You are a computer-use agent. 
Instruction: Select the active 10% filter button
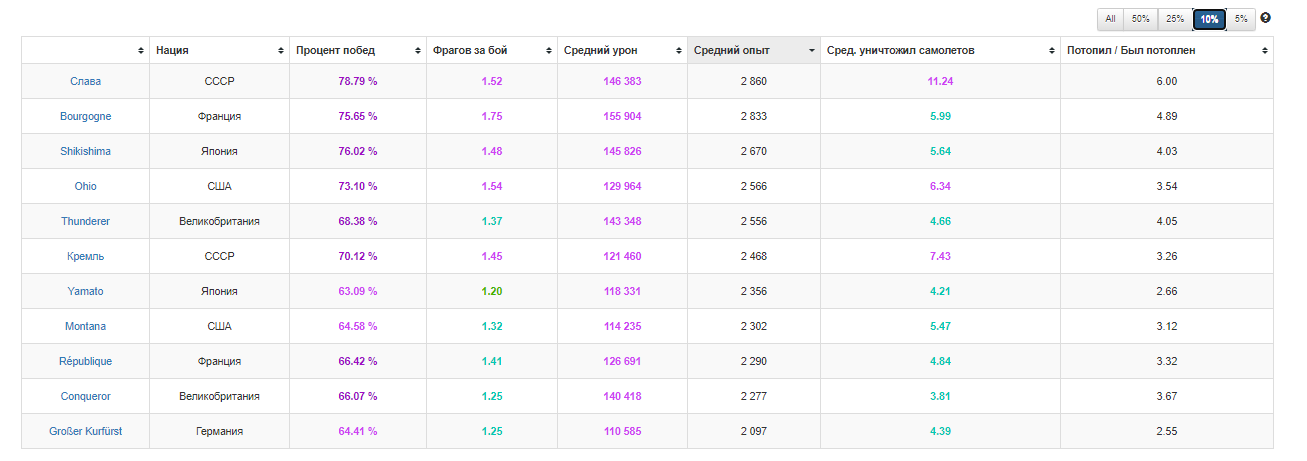point(1209,19)
